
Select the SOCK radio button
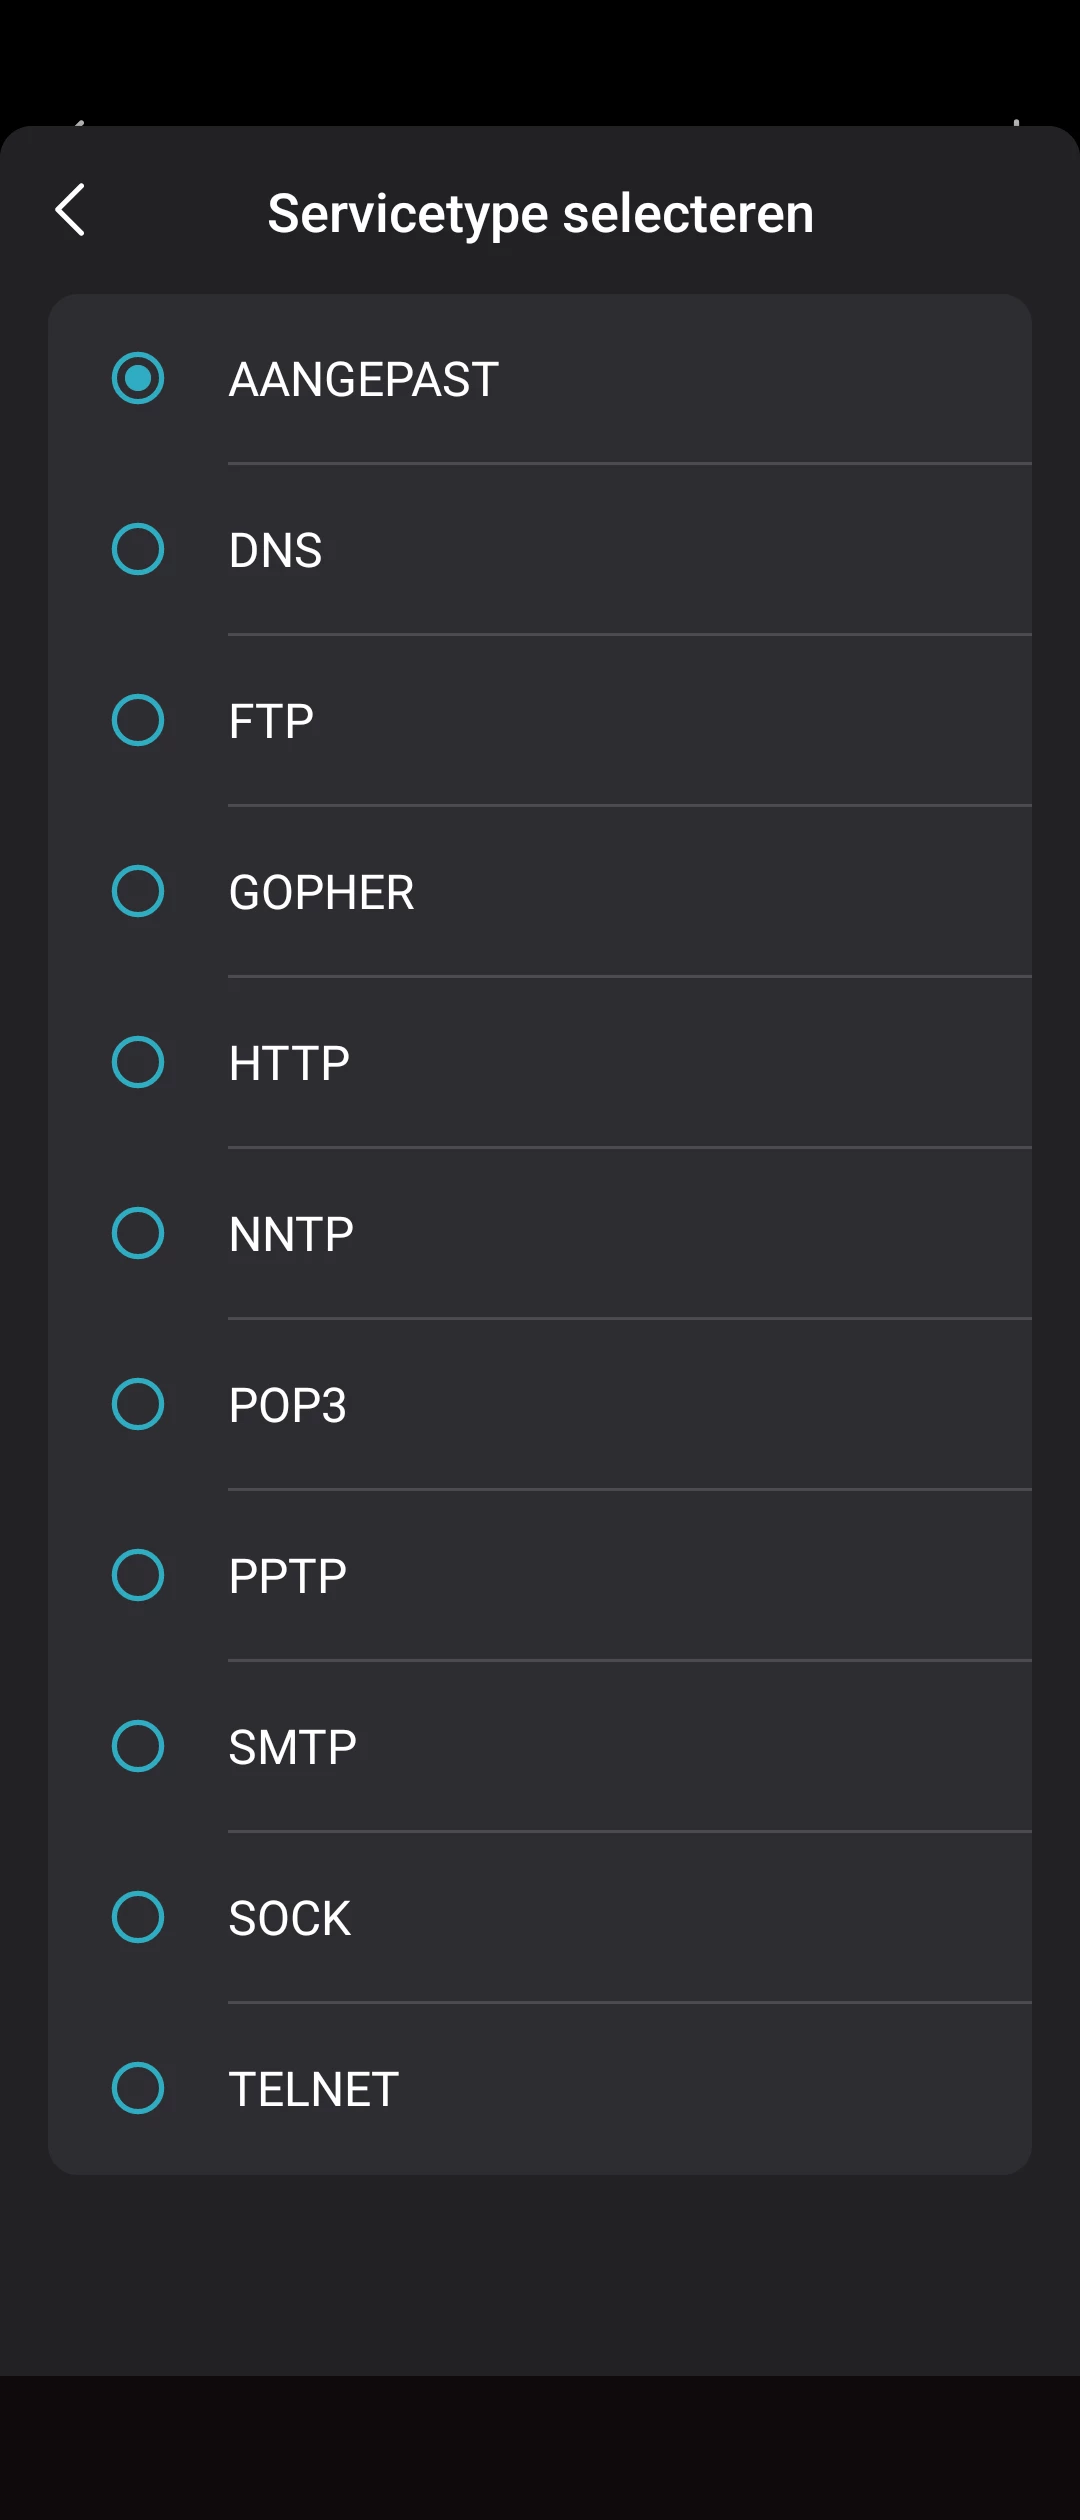138,1917
